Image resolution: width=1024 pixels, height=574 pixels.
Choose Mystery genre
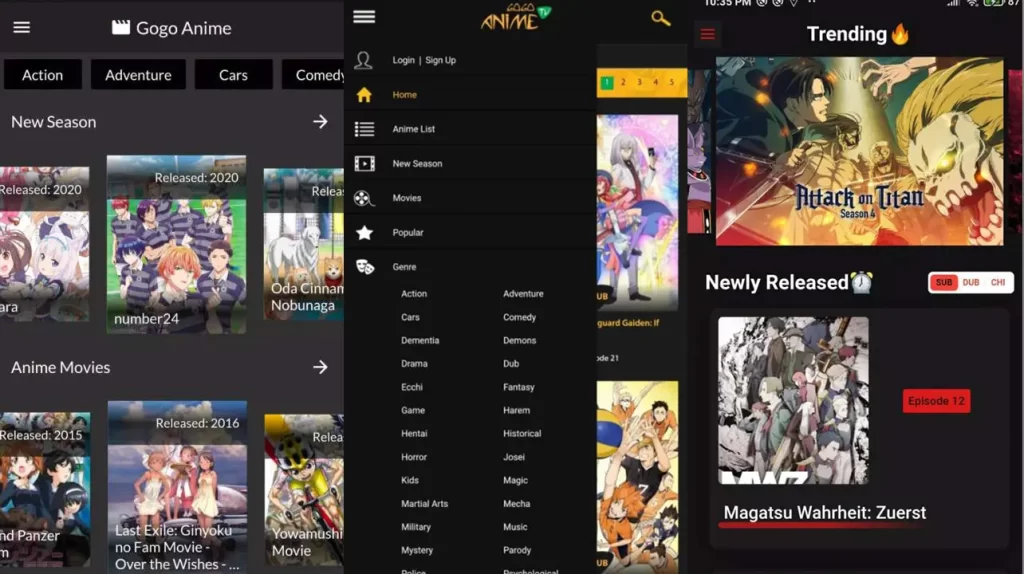coord(417,550)
